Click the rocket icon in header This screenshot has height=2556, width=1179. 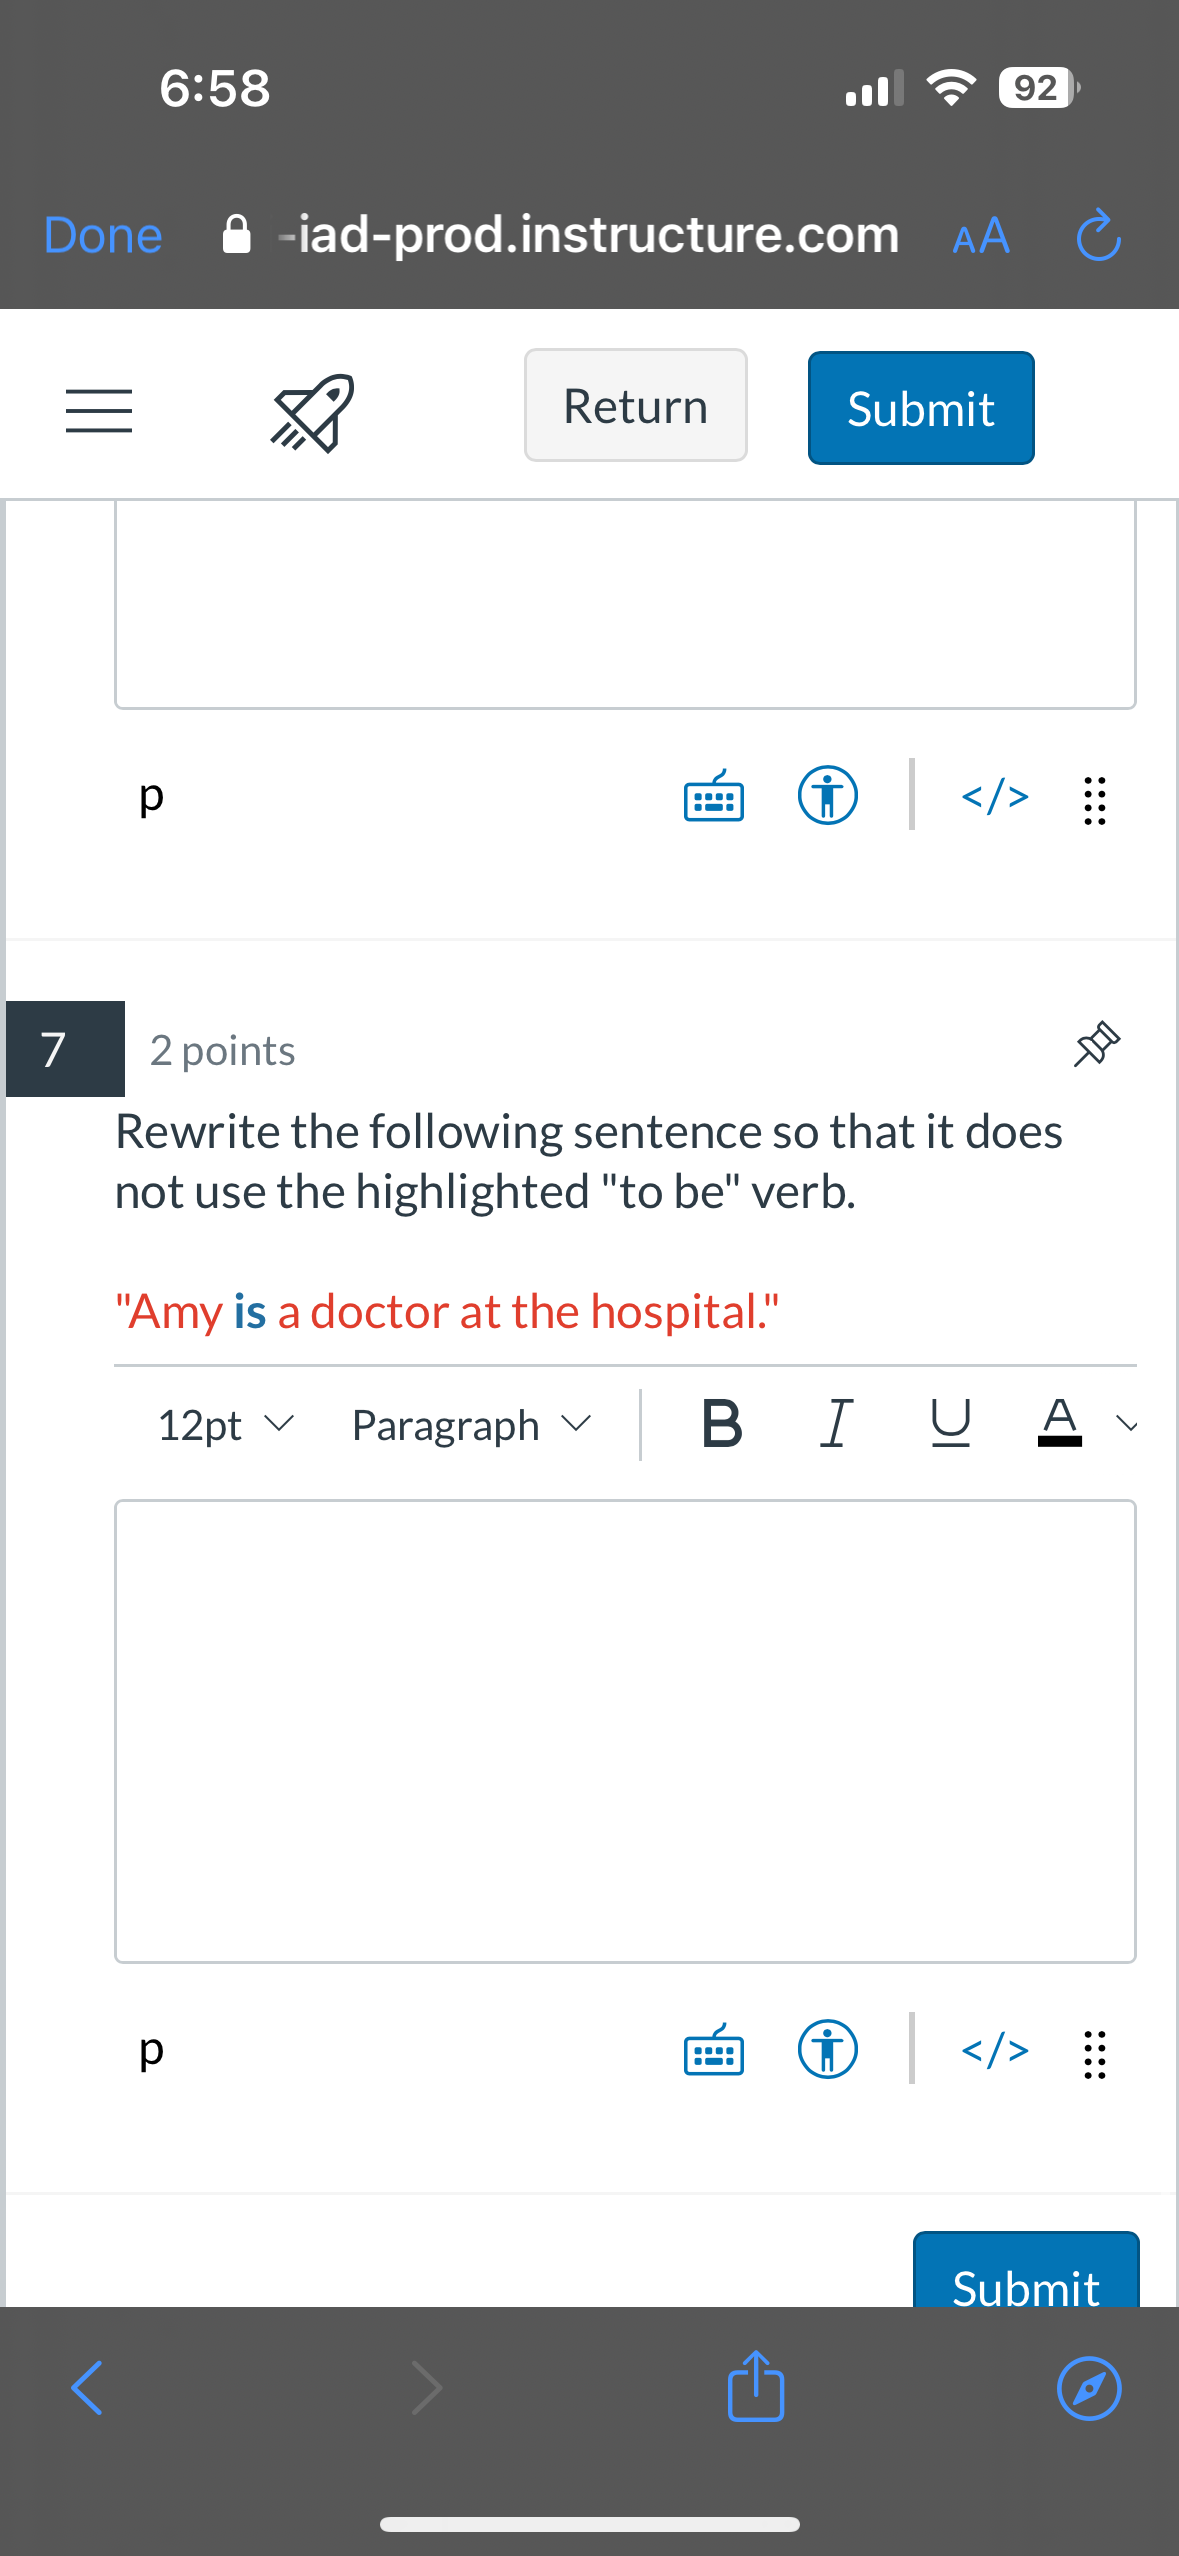313,412
